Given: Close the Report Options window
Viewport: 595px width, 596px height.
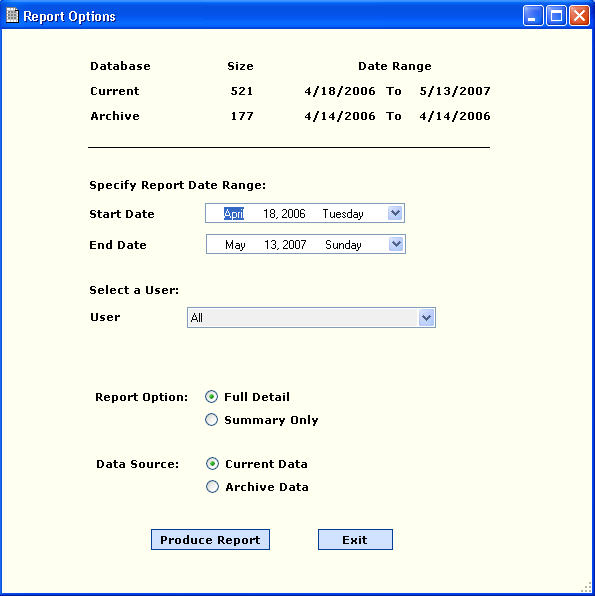Looking at the screenshot, I should point(579,16).
